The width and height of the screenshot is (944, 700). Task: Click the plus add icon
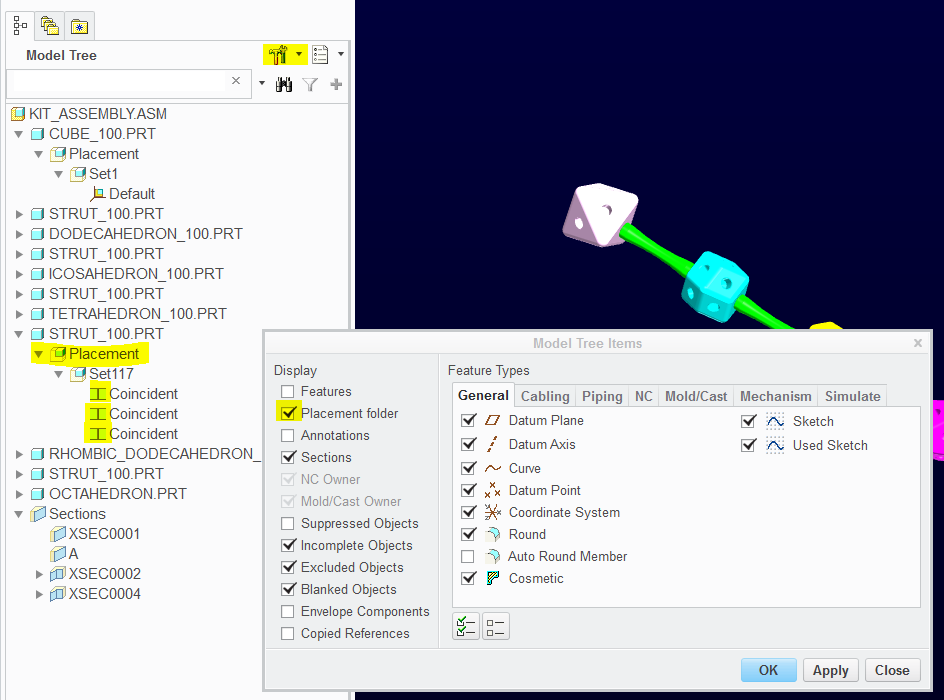pos(336,84)
